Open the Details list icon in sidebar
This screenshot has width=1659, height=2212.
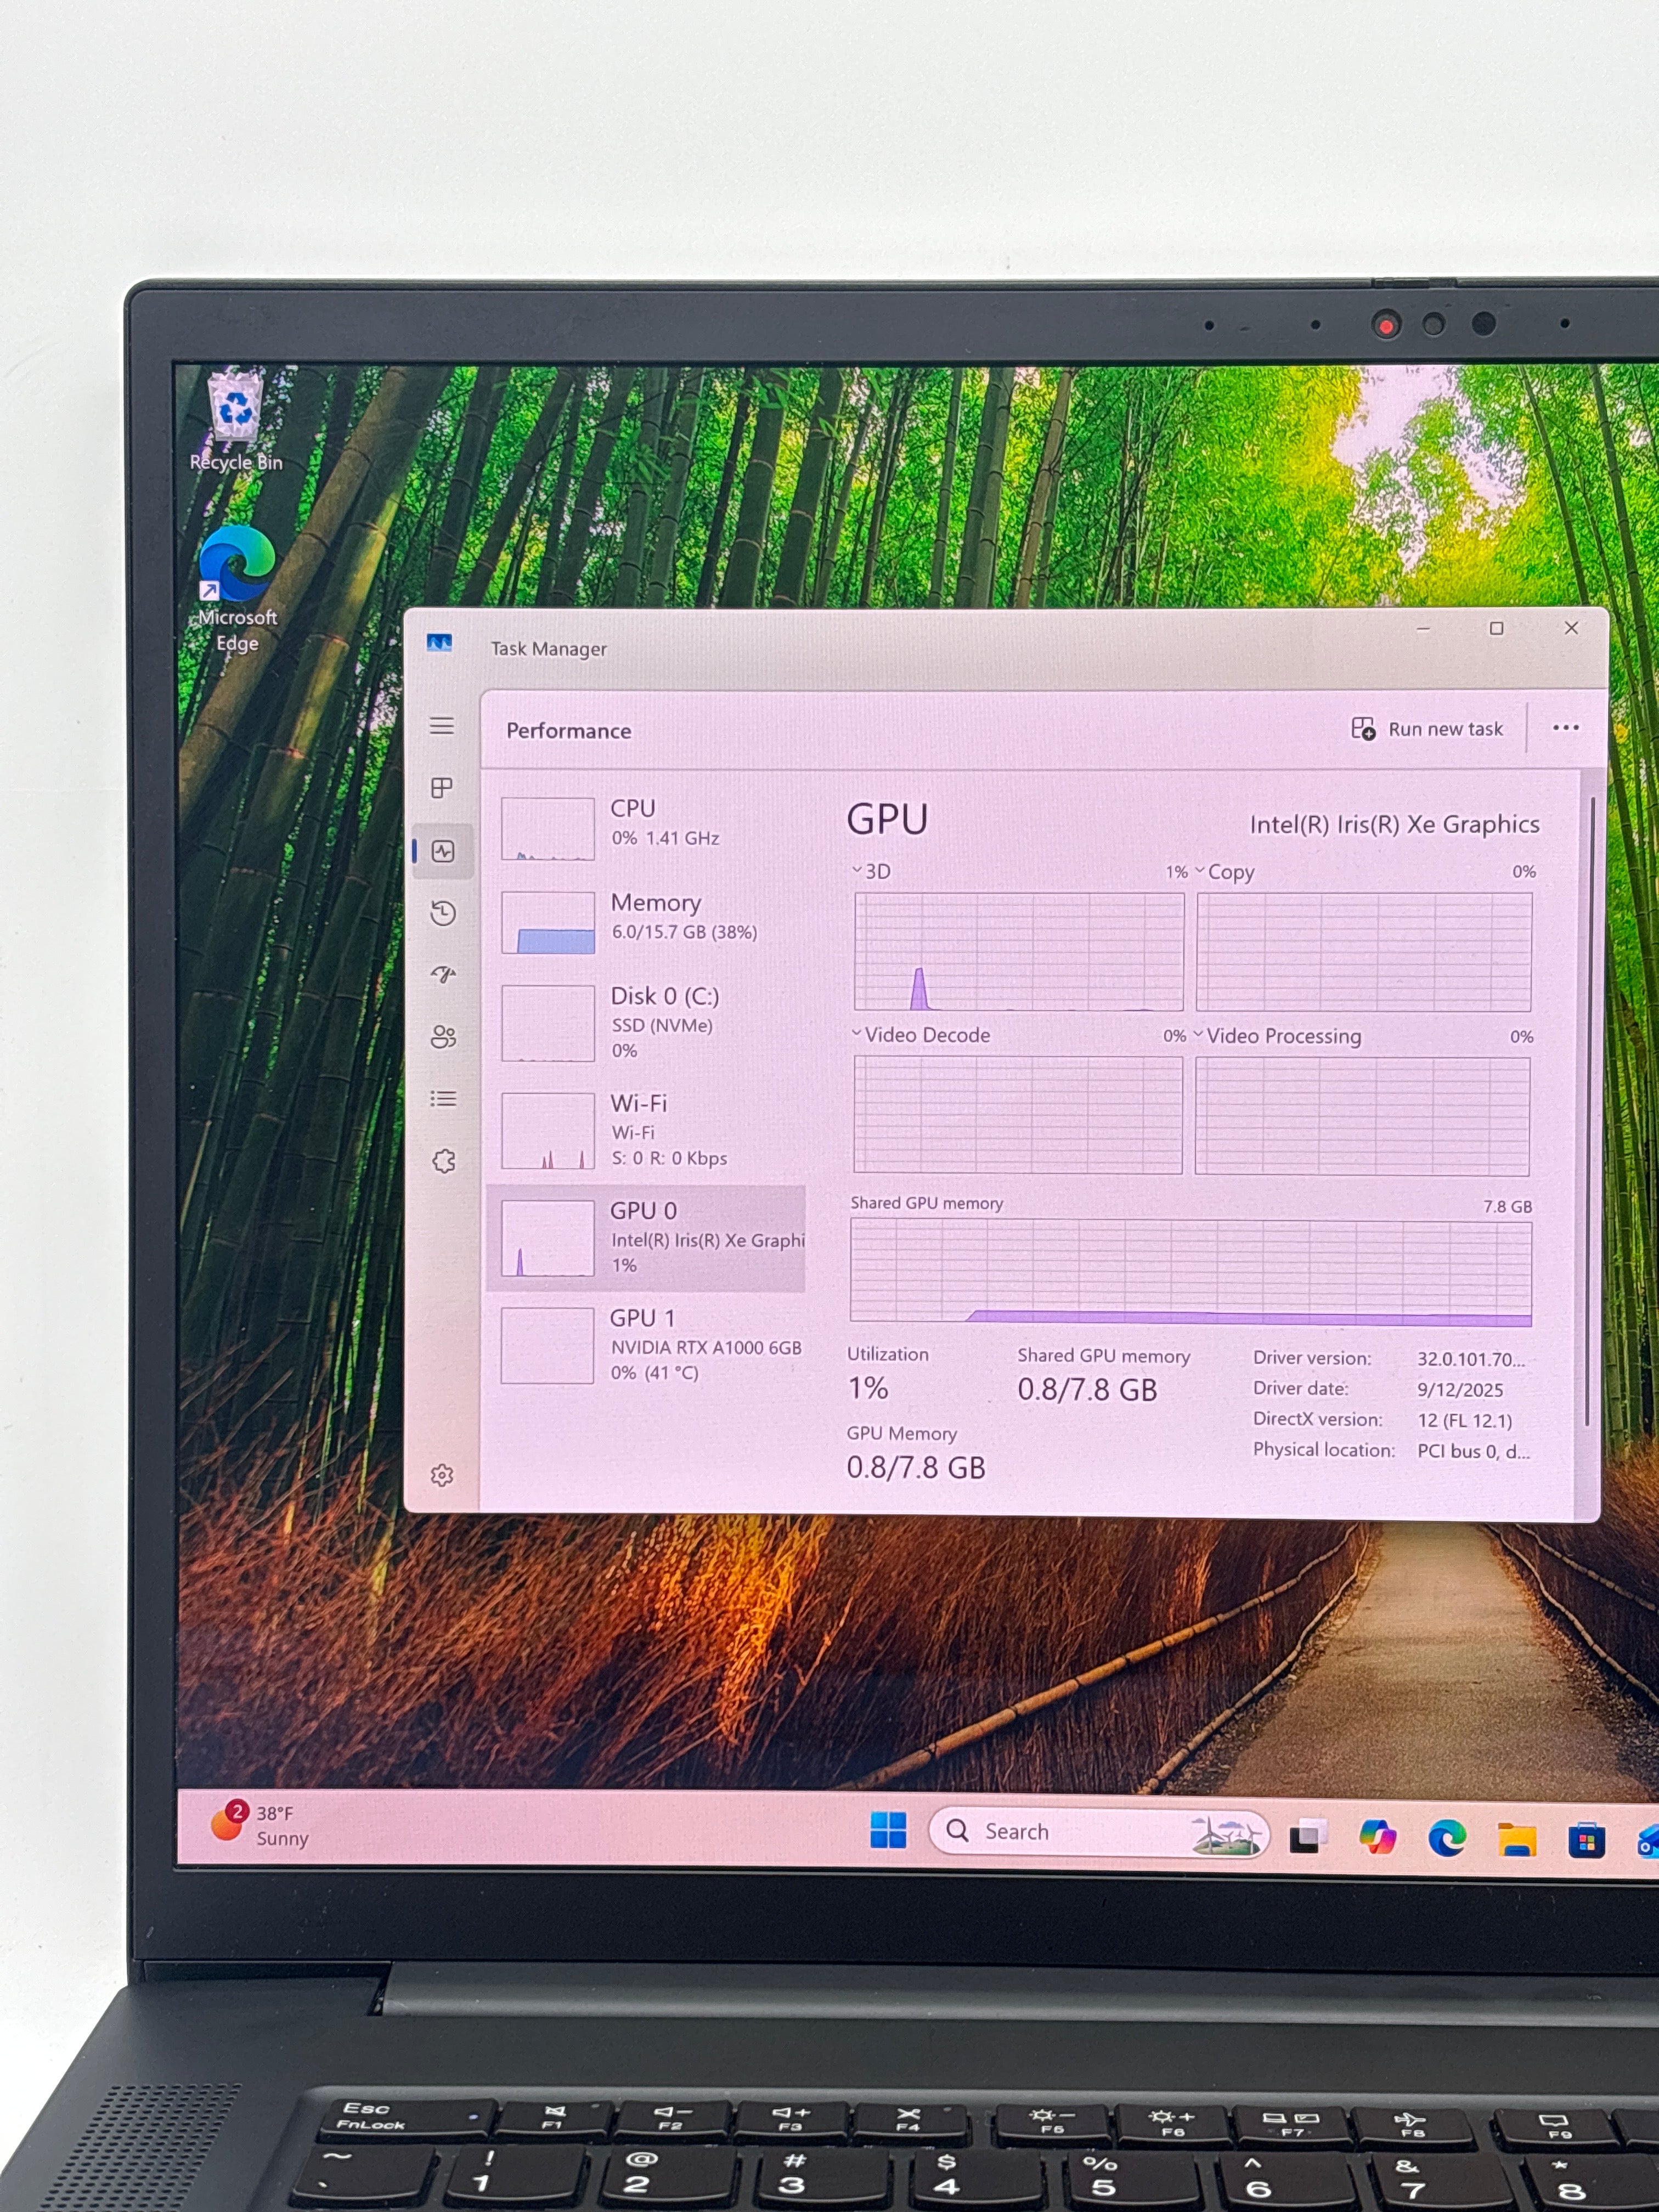(x=443, y=1099)
